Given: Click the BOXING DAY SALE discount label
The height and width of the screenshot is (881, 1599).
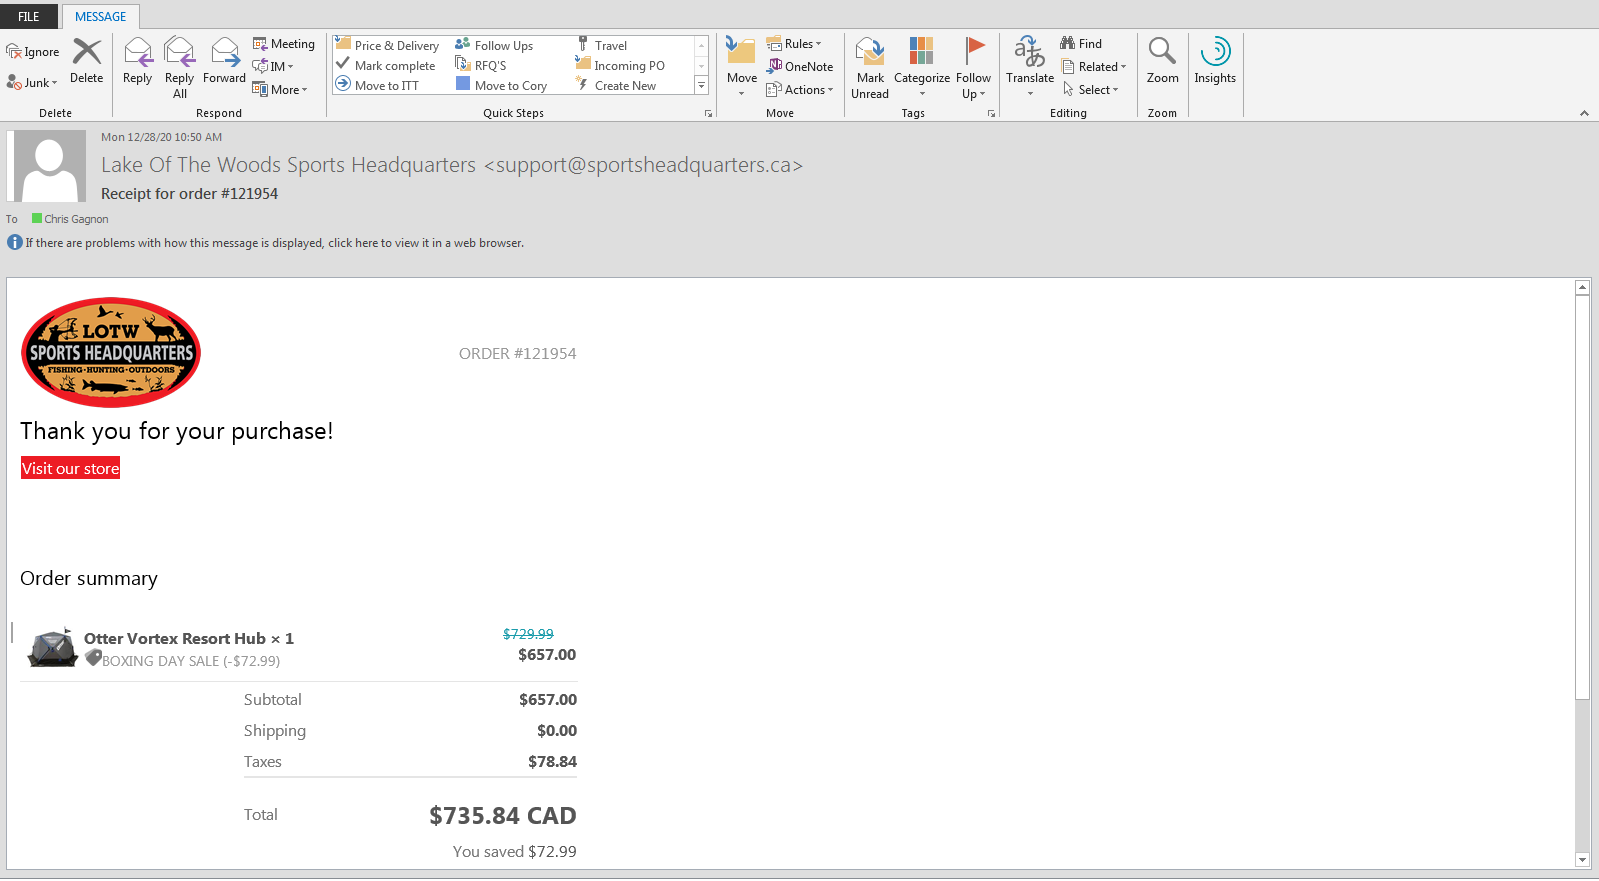Looking at the screenshot, I should click(x=191, y=661).
